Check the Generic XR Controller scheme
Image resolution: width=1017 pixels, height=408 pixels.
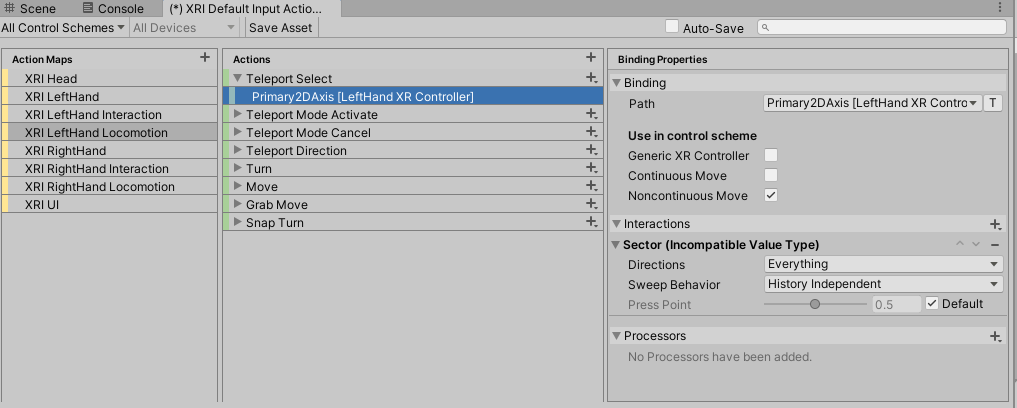pyautogui.click(x=771, y=156)
